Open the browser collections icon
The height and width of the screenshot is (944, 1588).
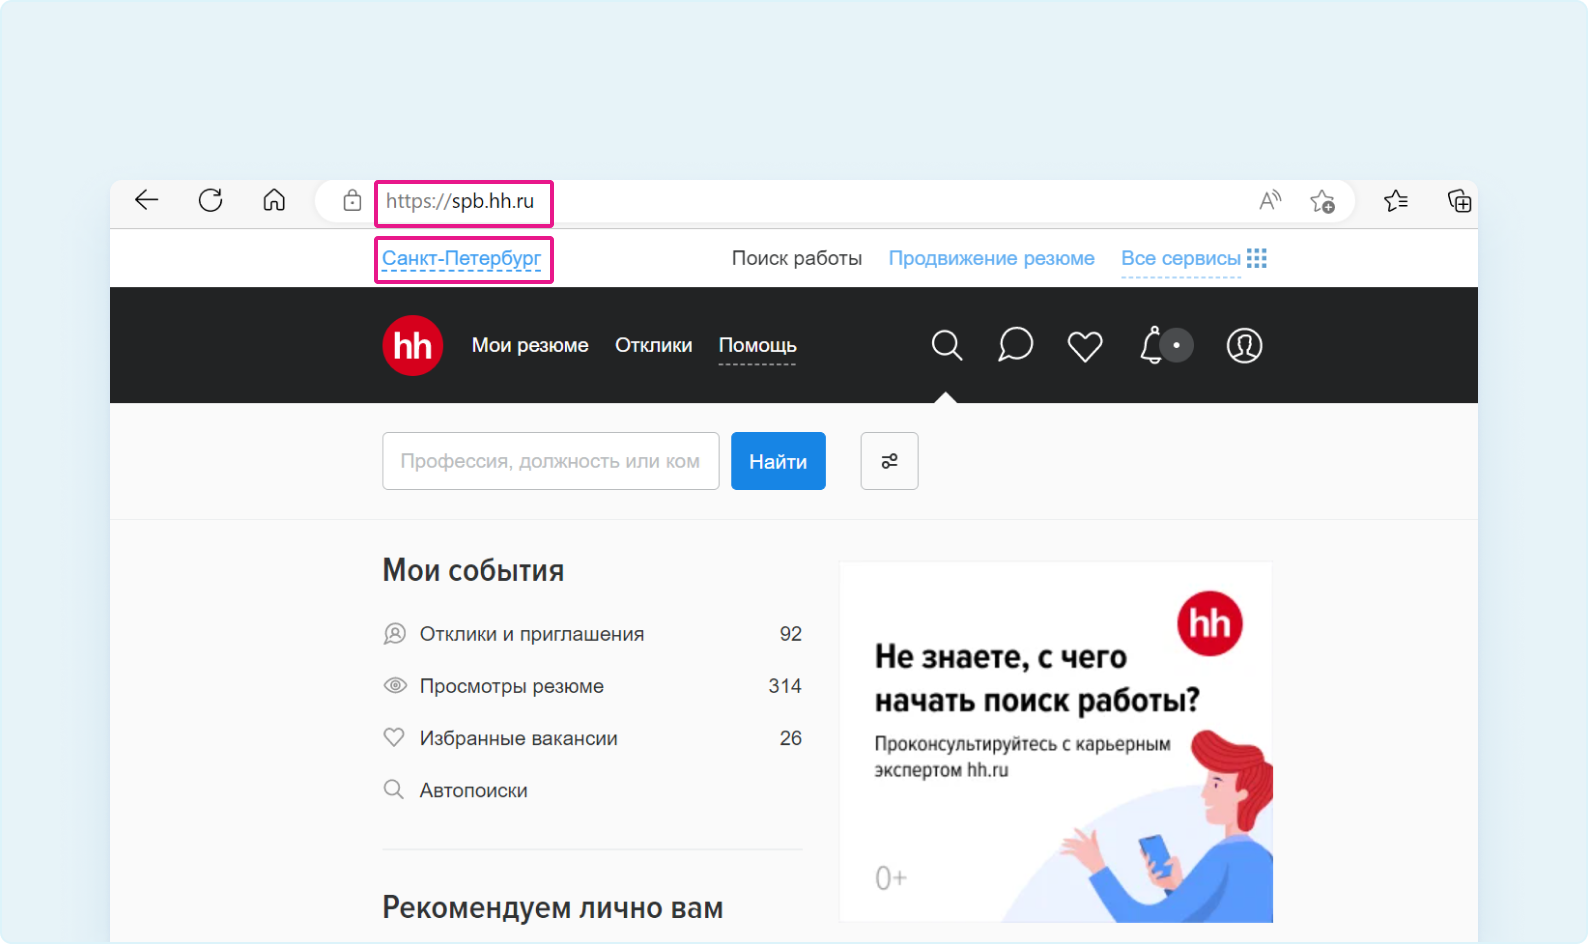click(x=1459, y=201)
